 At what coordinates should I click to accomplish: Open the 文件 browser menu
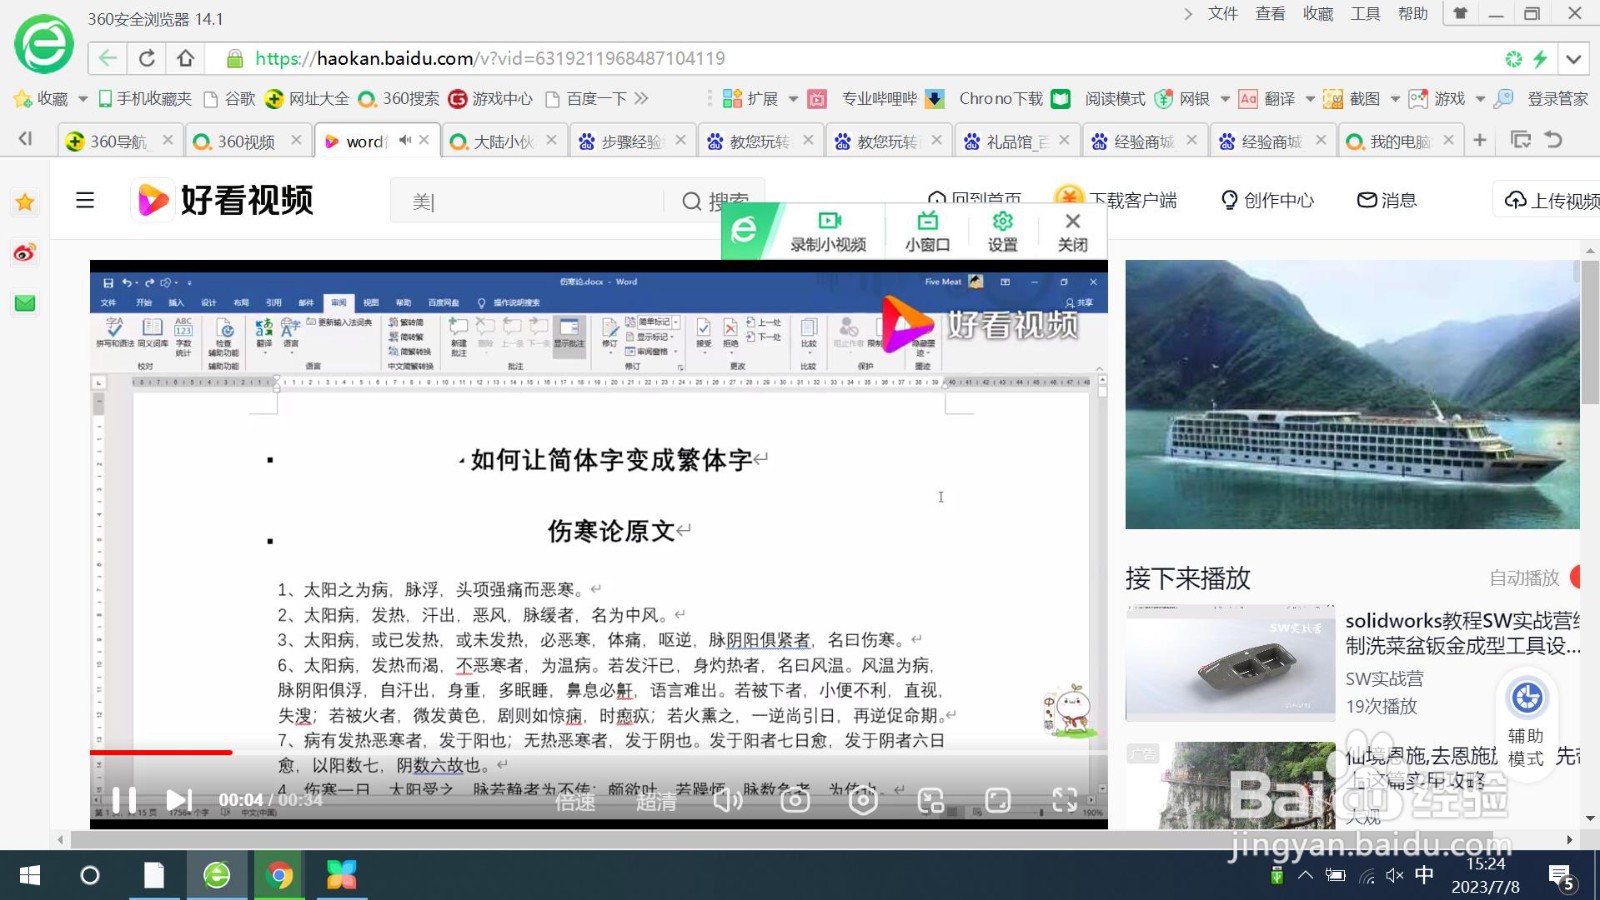point(1223,14)
